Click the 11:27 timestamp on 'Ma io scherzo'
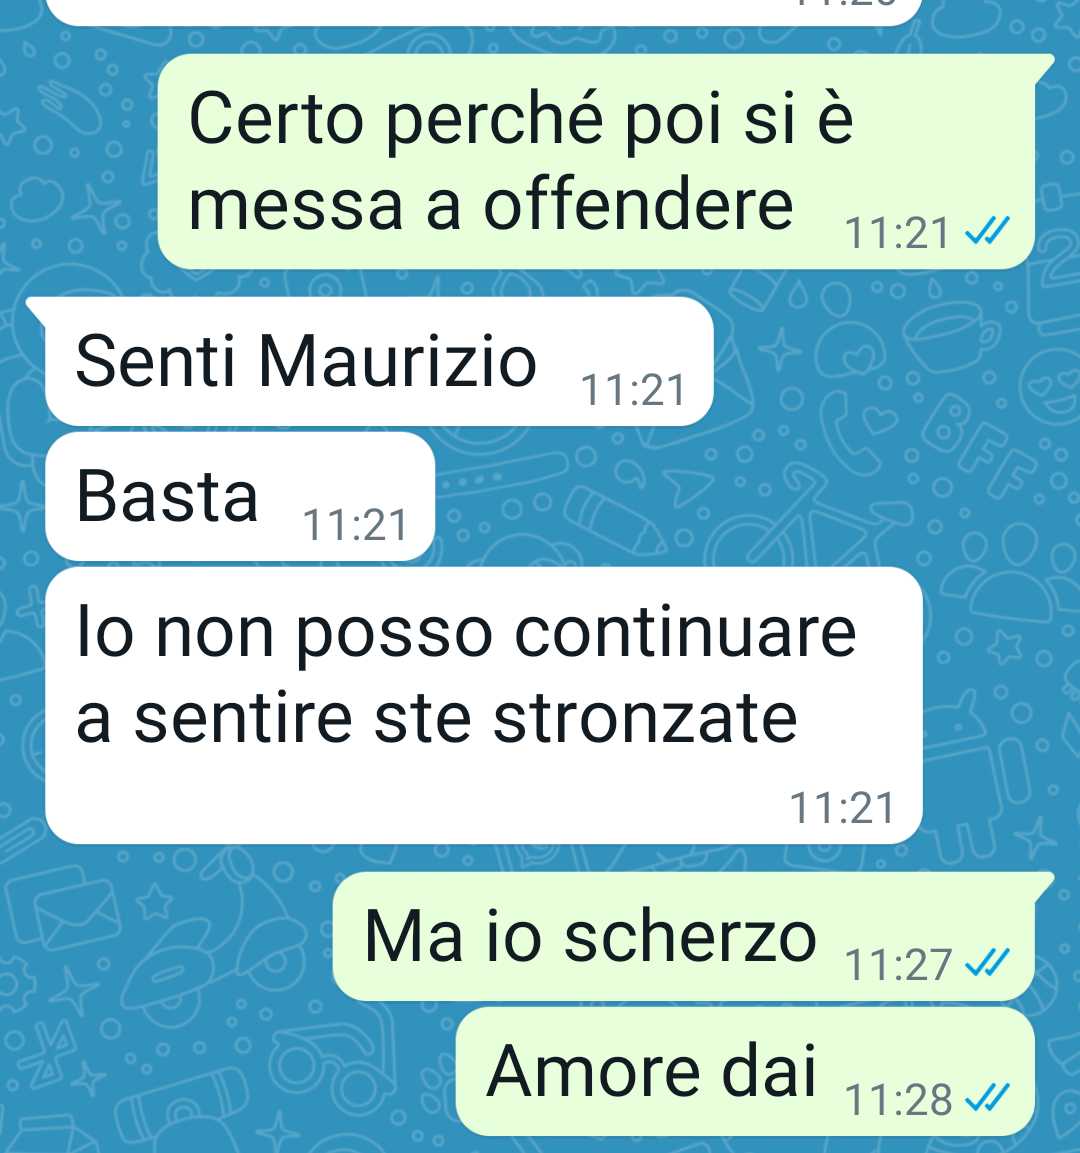The image size is (1080, 1153). pos(898,965)
